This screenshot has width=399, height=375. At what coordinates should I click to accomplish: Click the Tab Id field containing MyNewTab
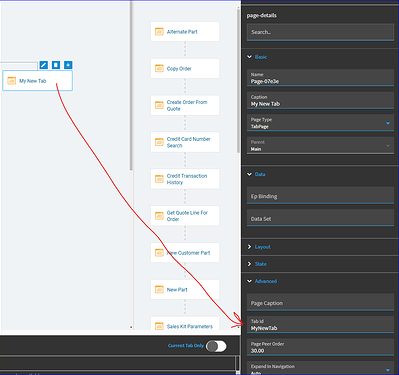pos(320,324)
